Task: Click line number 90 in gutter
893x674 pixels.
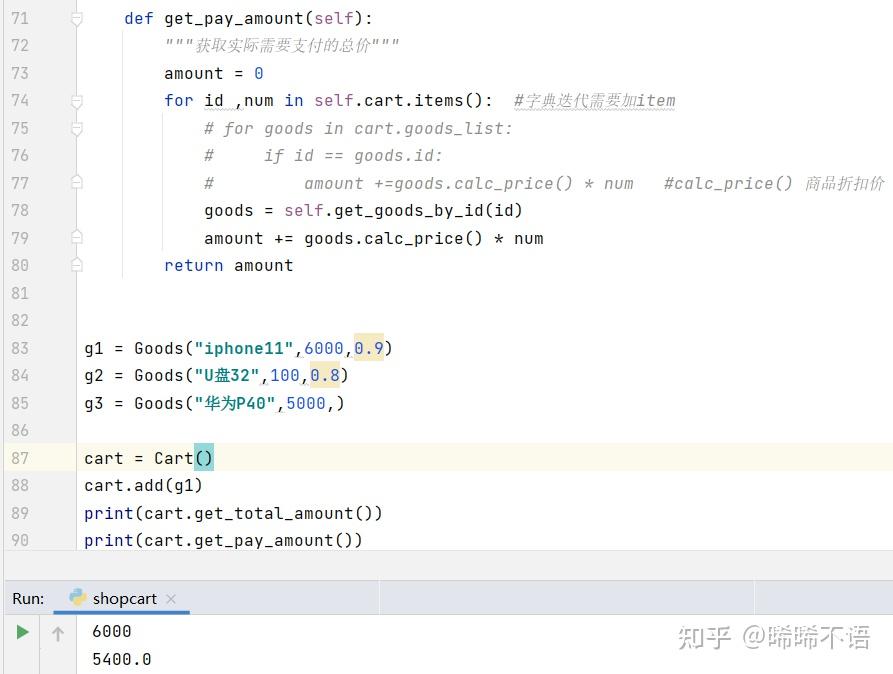Action: (20, 540)
